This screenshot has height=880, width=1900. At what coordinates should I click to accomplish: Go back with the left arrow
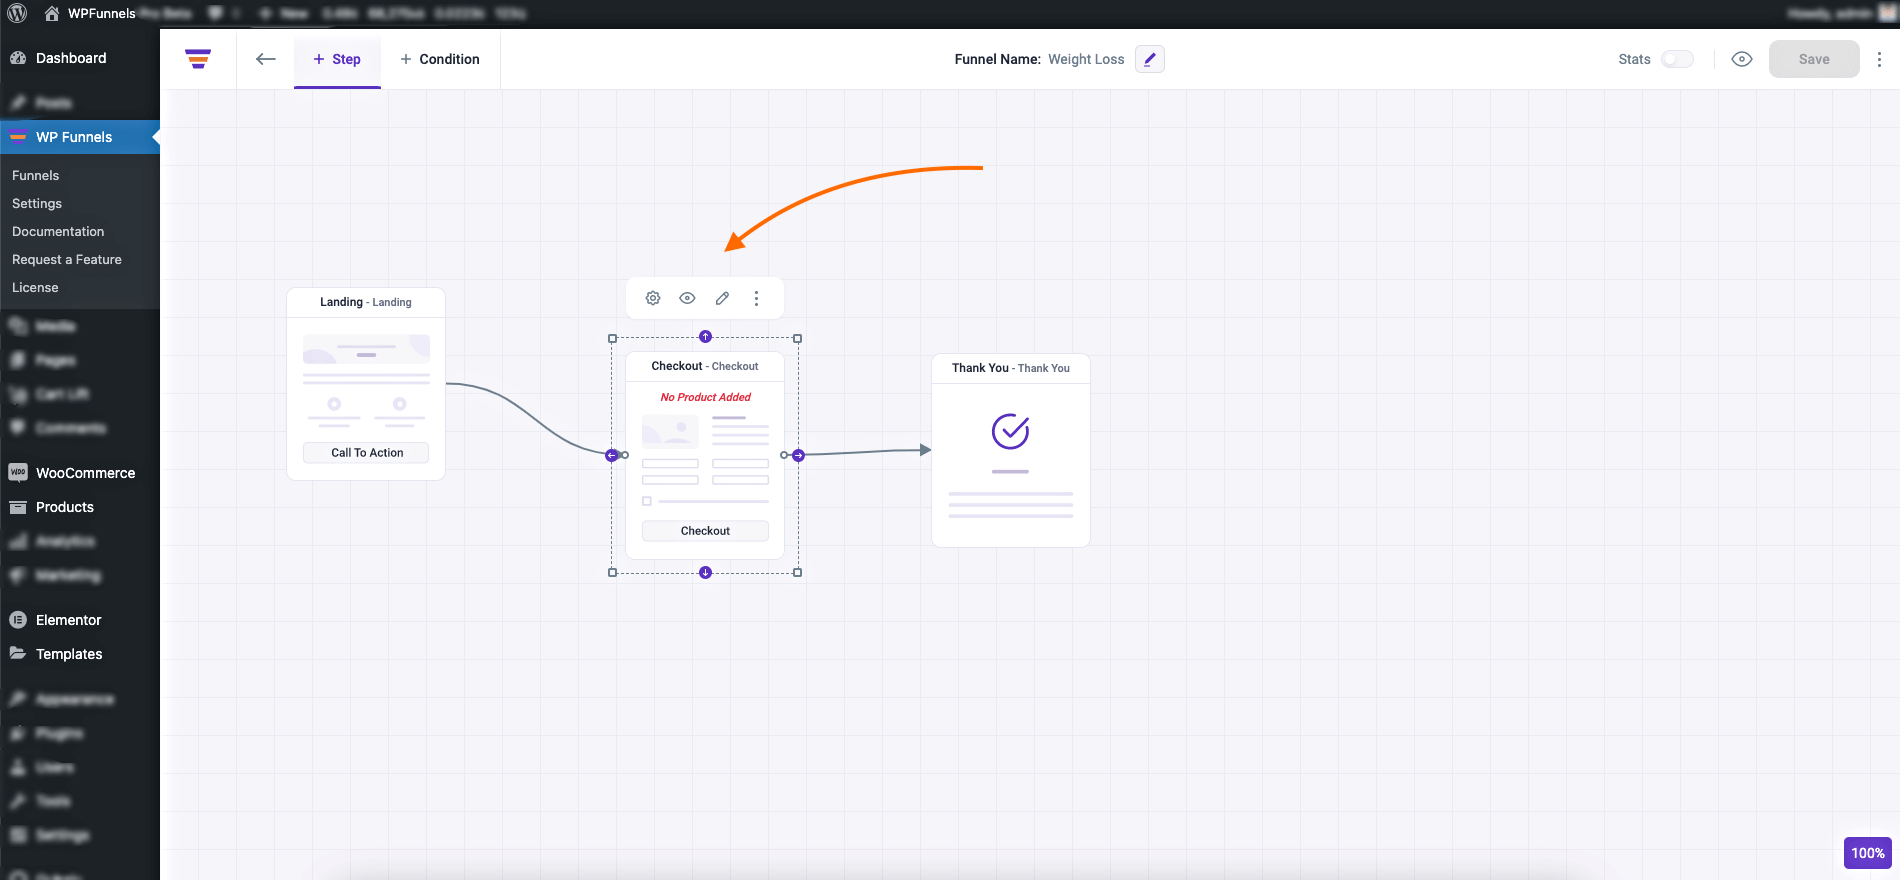click(x=265, y=59)
